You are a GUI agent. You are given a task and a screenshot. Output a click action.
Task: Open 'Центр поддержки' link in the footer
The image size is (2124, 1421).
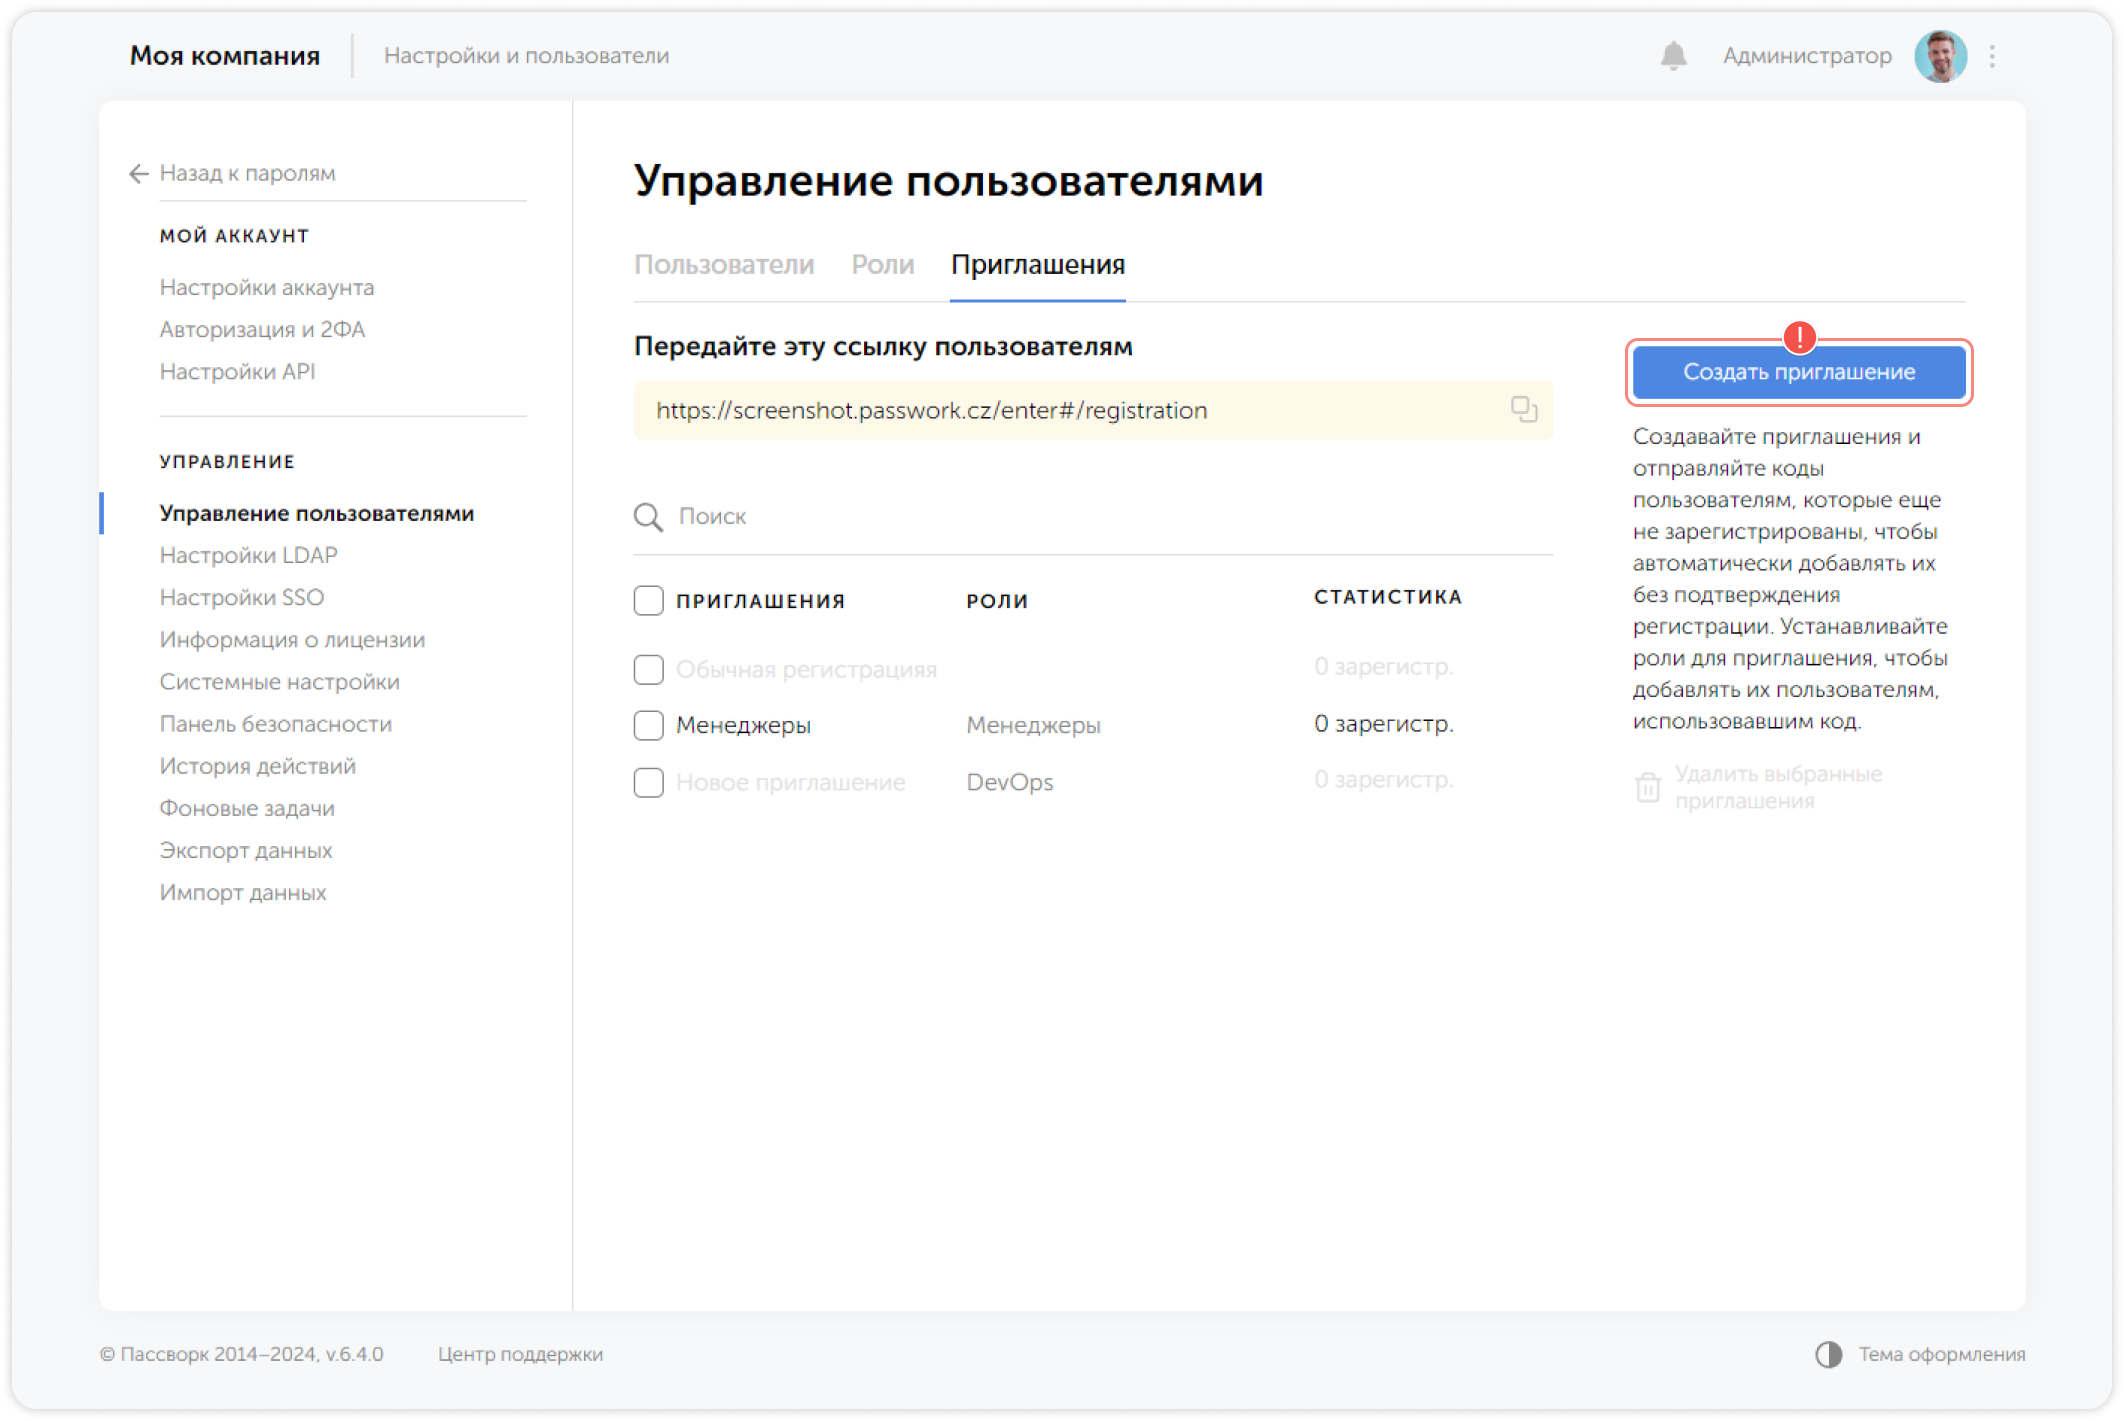(520, 1354)
